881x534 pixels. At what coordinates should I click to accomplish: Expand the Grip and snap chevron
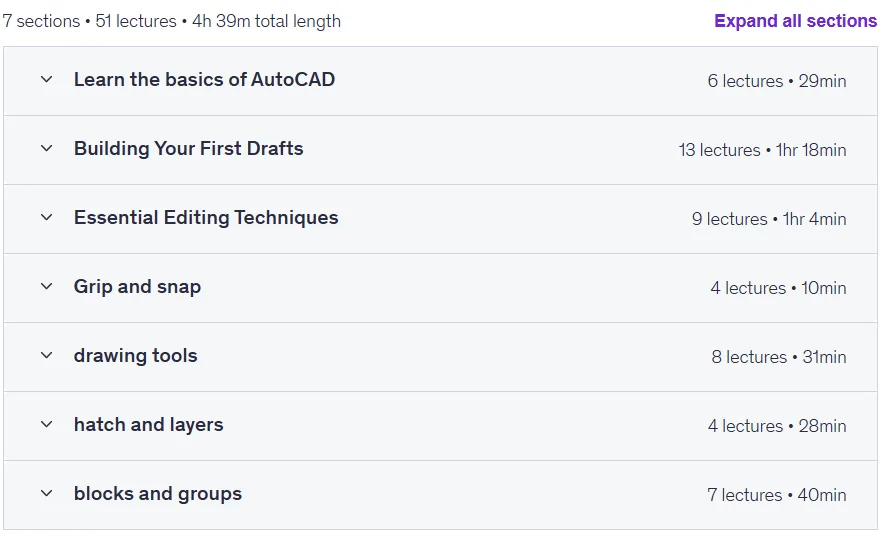pyautogui.click(x=47, y=287)
